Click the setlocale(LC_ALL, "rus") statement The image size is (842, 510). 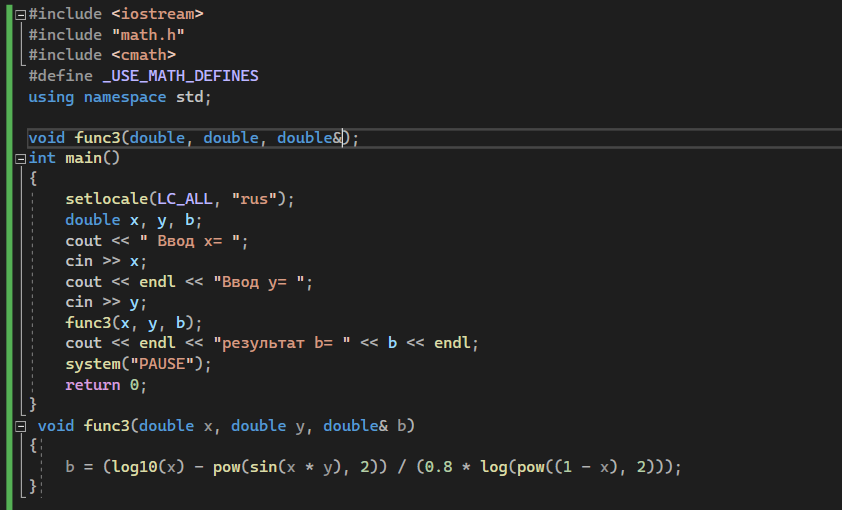tap(180, 199)
